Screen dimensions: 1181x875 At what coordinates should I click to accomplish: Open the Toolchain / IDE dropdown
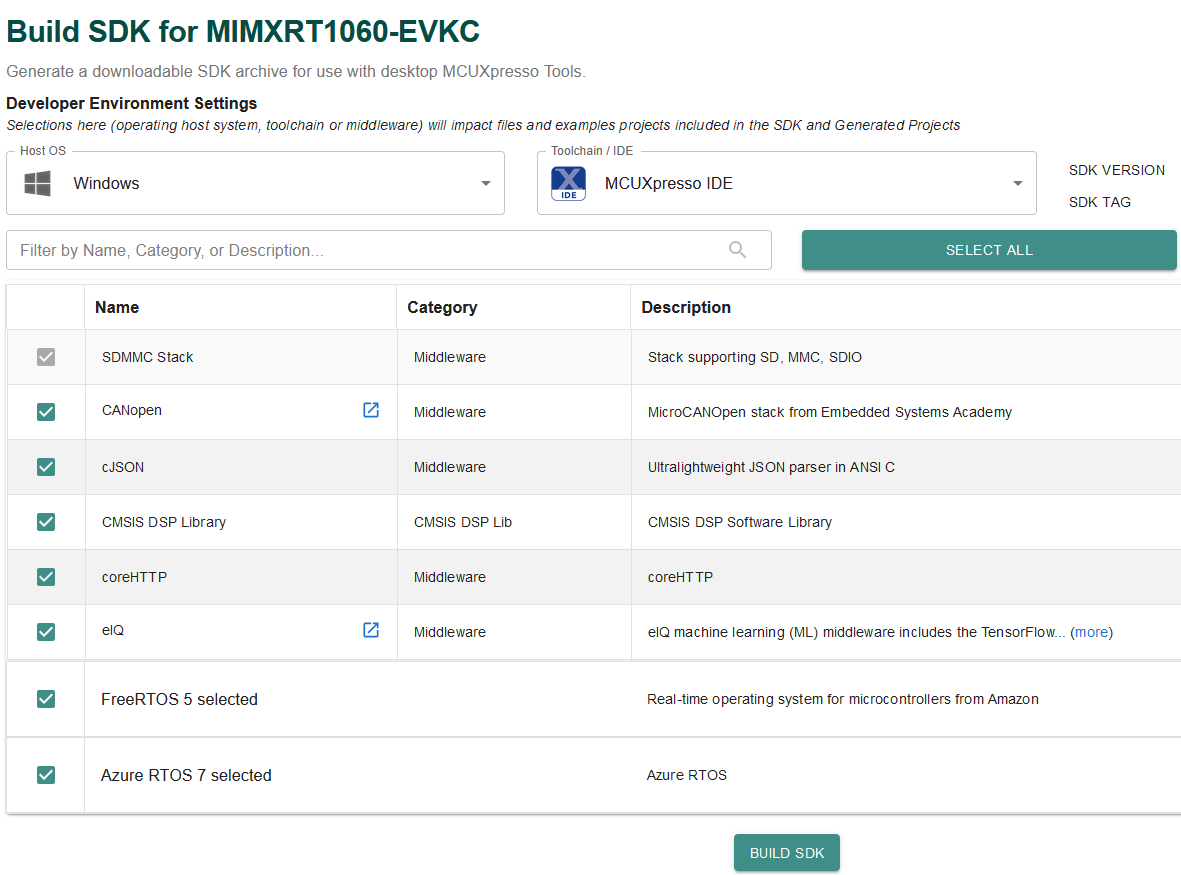coord(1017,183)
